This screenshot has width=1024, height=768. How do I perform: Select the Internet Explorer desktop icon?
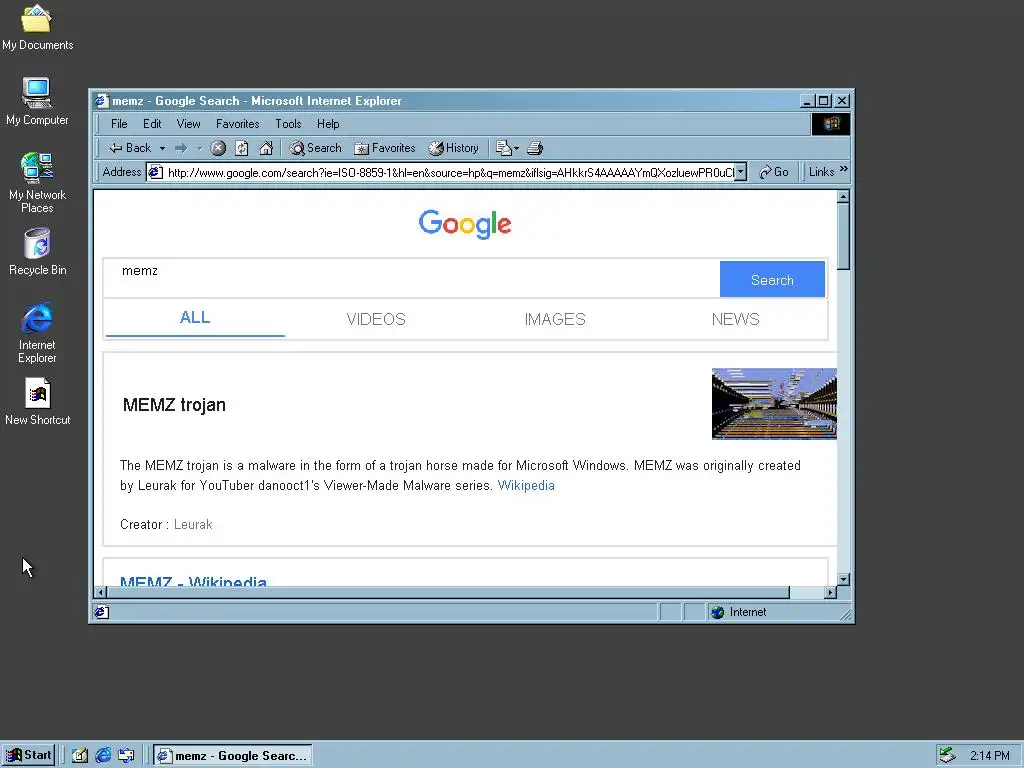[x=37, y=332]
